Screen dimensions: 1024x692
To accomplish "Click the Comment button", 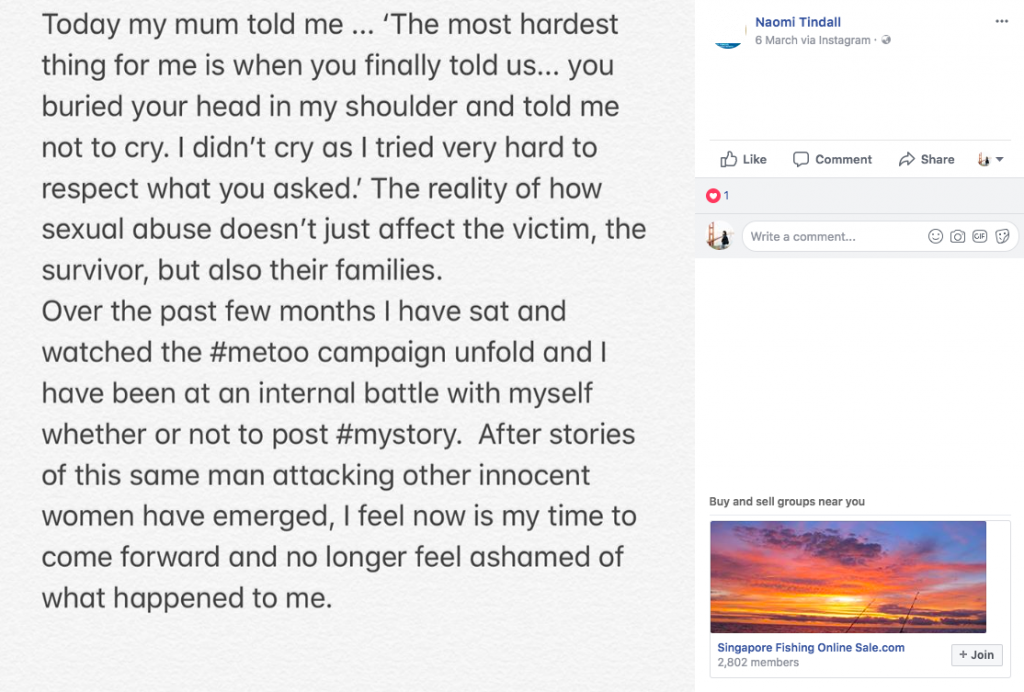I will 832,159.
